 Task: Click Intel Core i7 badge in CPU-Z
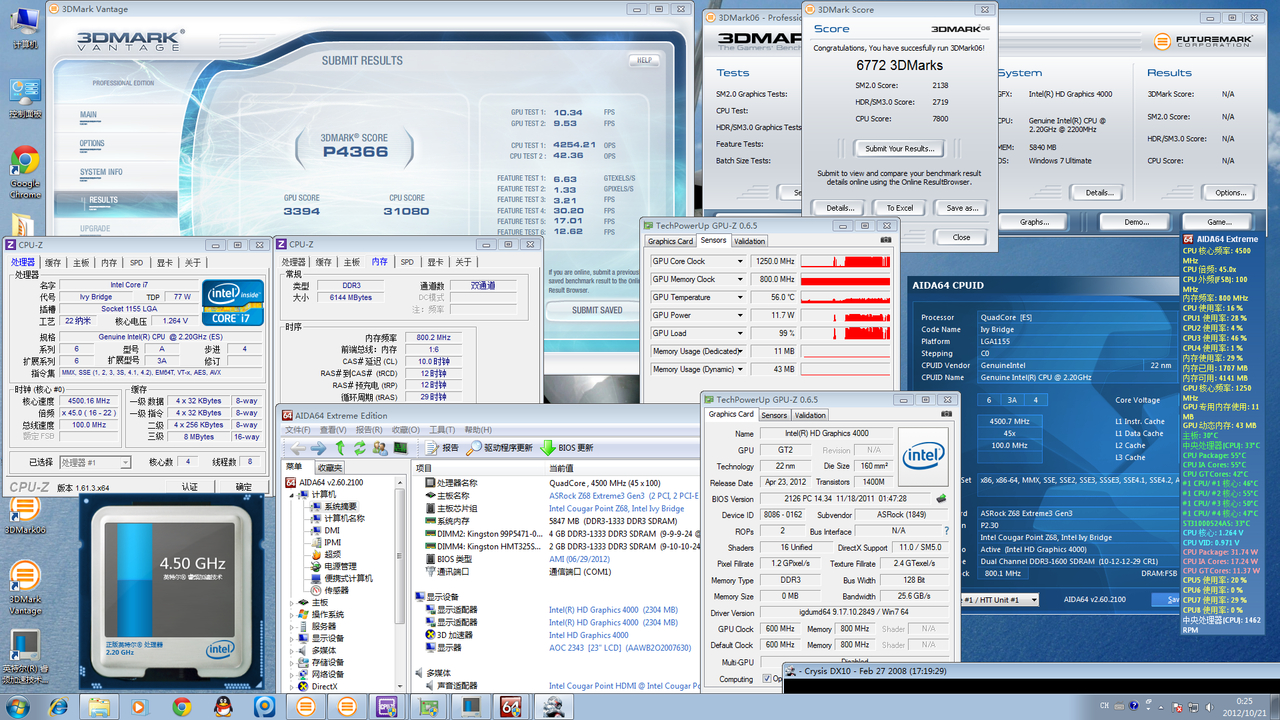(x=232, y=303)
